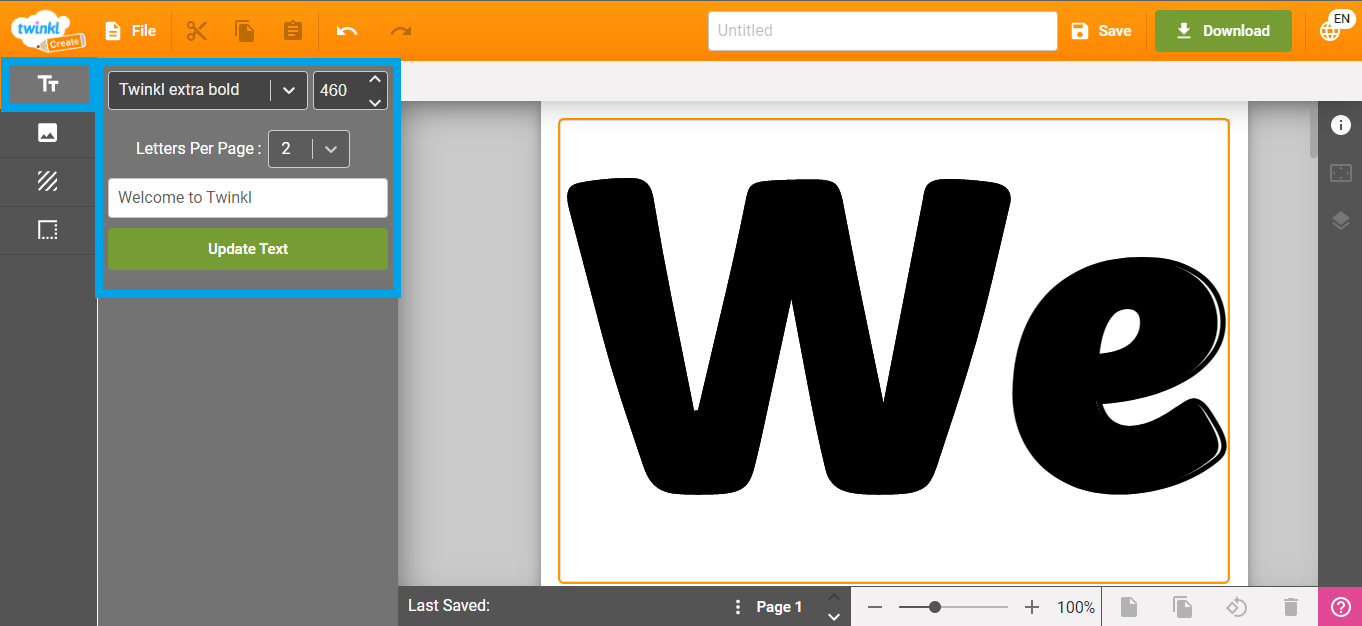This screenshot has height=626, width=1362.
Task: Click the layers icon on the right edge
Action: [1340, 220]
